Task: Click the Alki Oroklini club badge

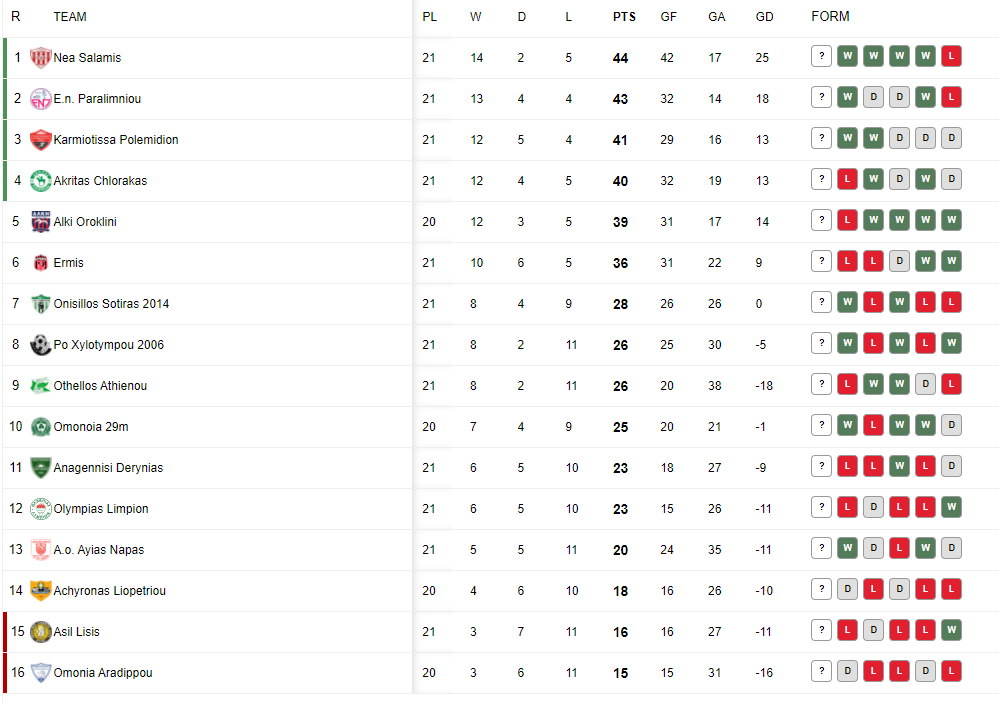Action: tap(41, 222)
